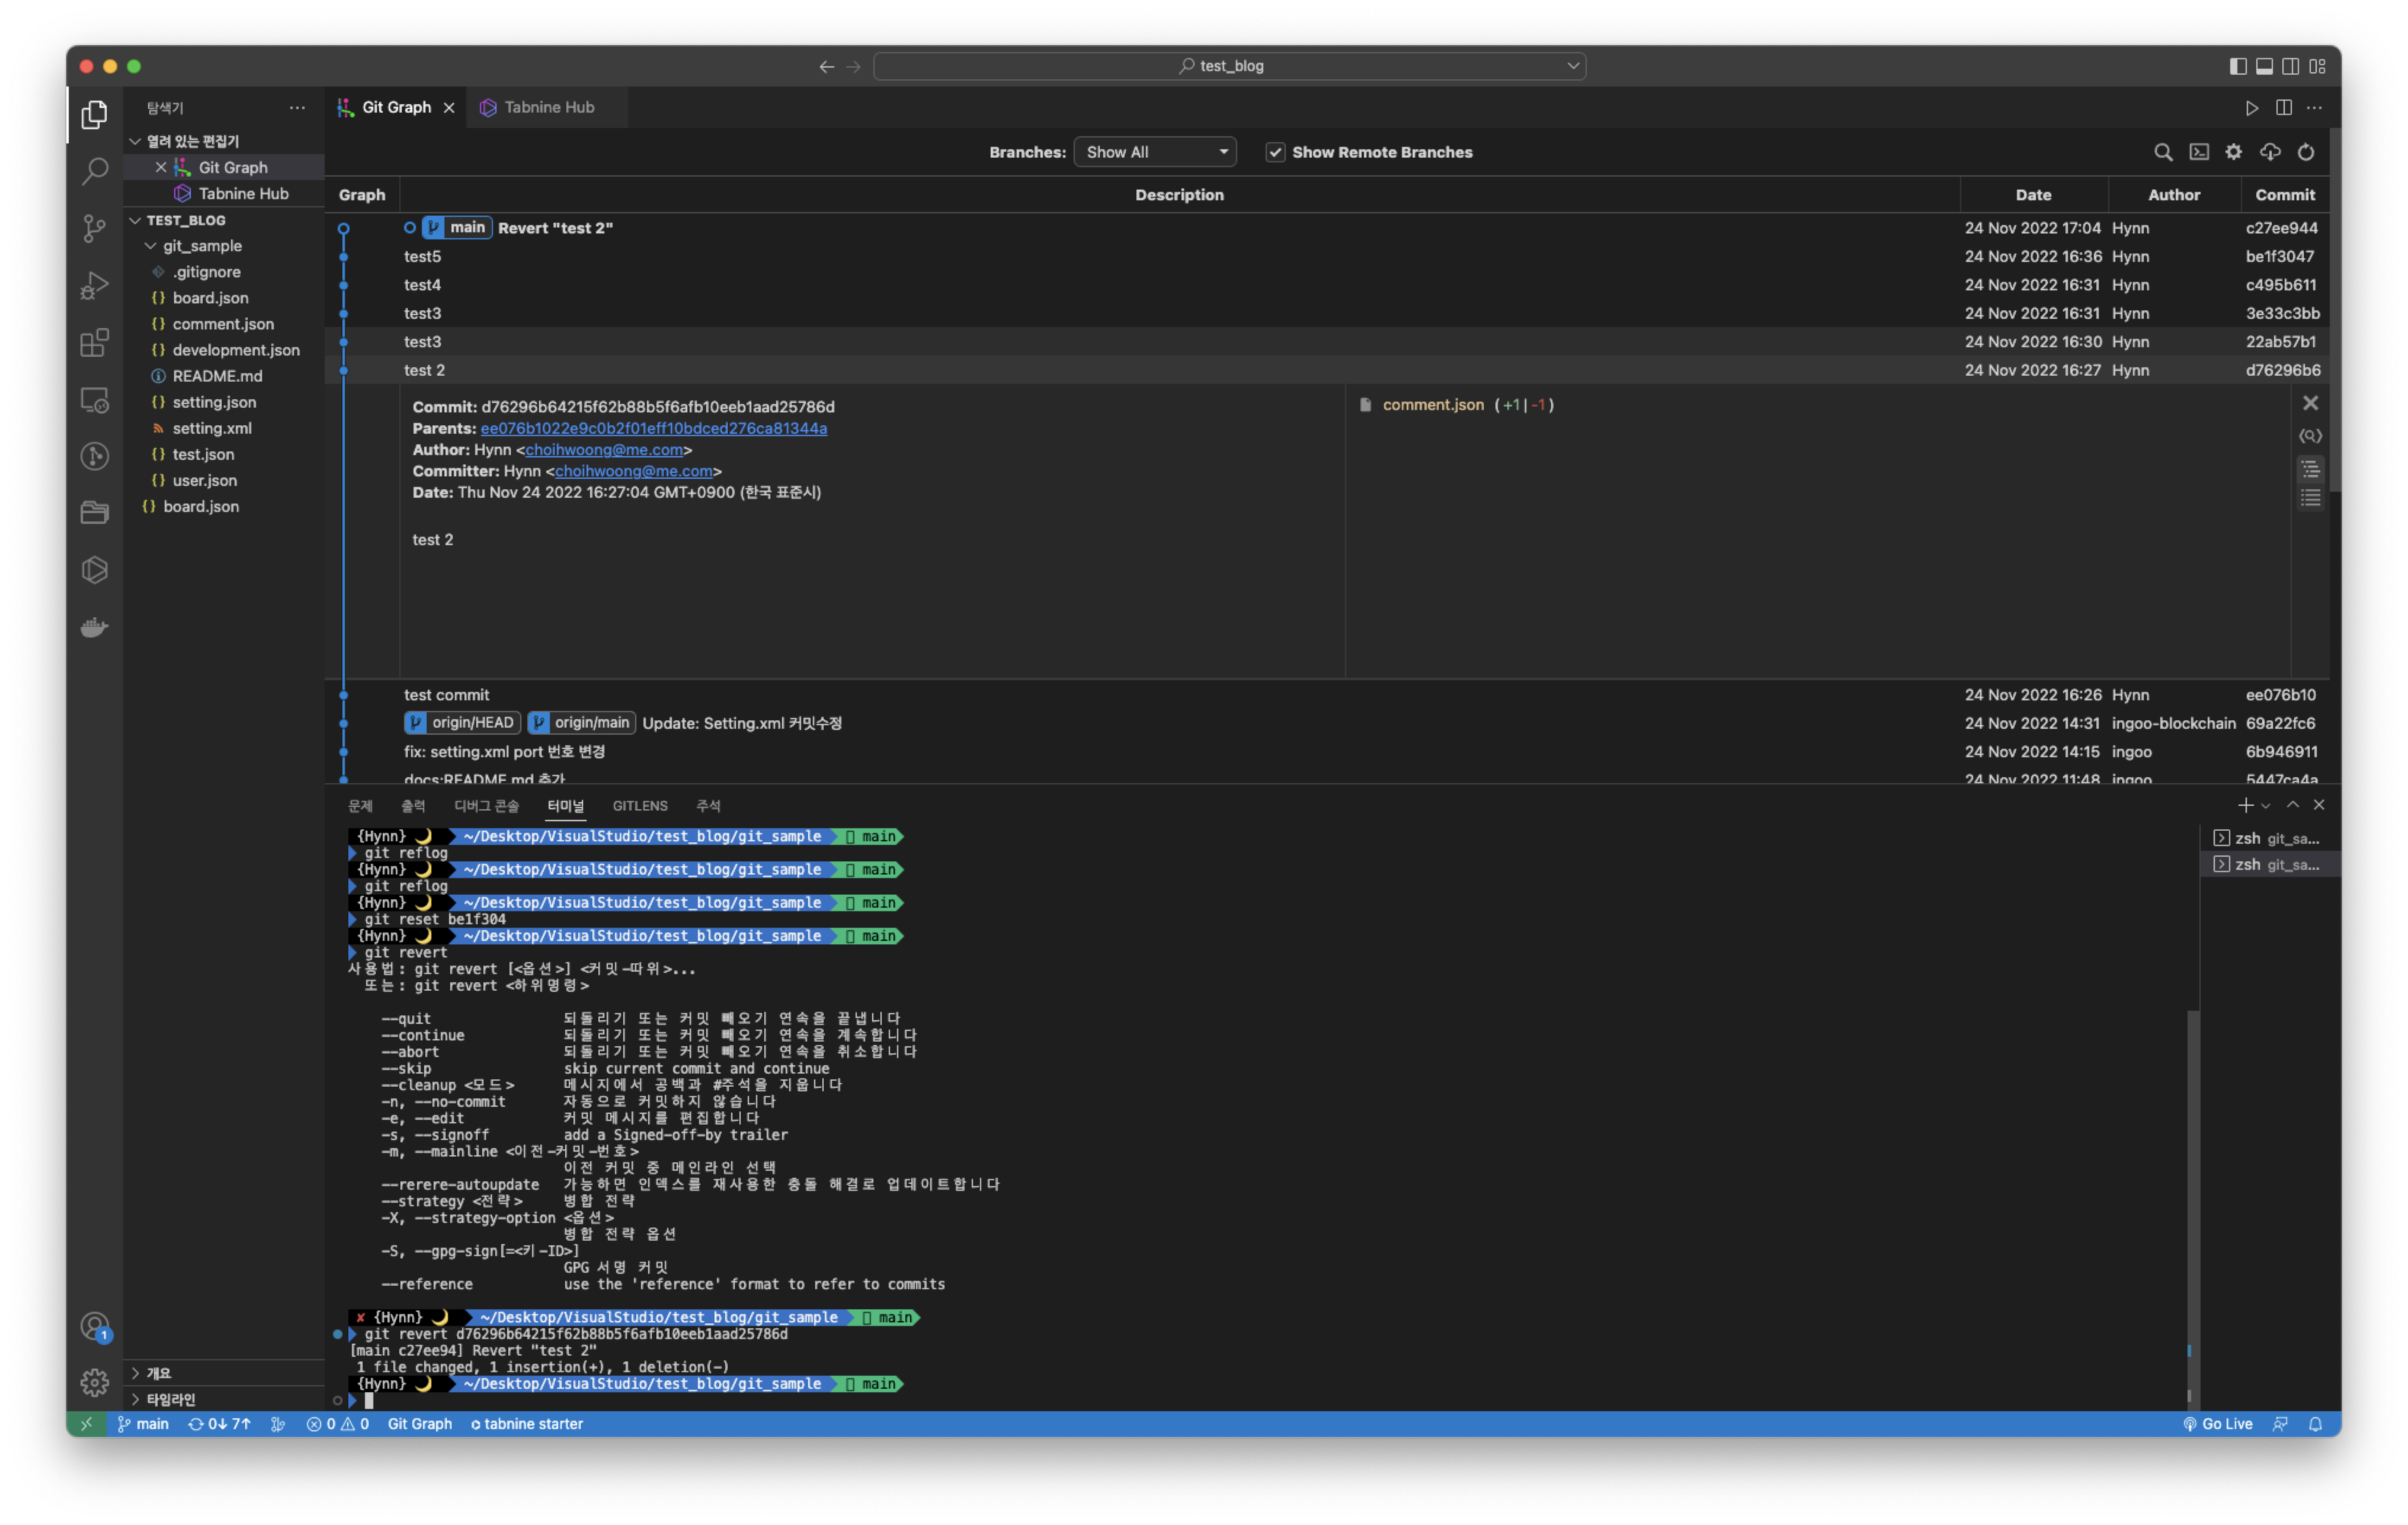This screenshot has height=1525, width=2408.
Task: Split the editor right
Action: coord(2284,107)
